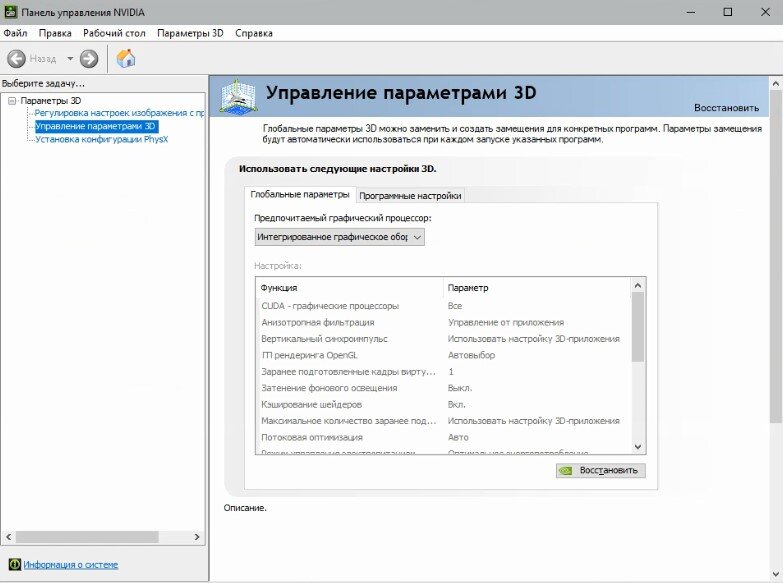Open the Справка menu
783x583 pixels.
tap(254, 33)
